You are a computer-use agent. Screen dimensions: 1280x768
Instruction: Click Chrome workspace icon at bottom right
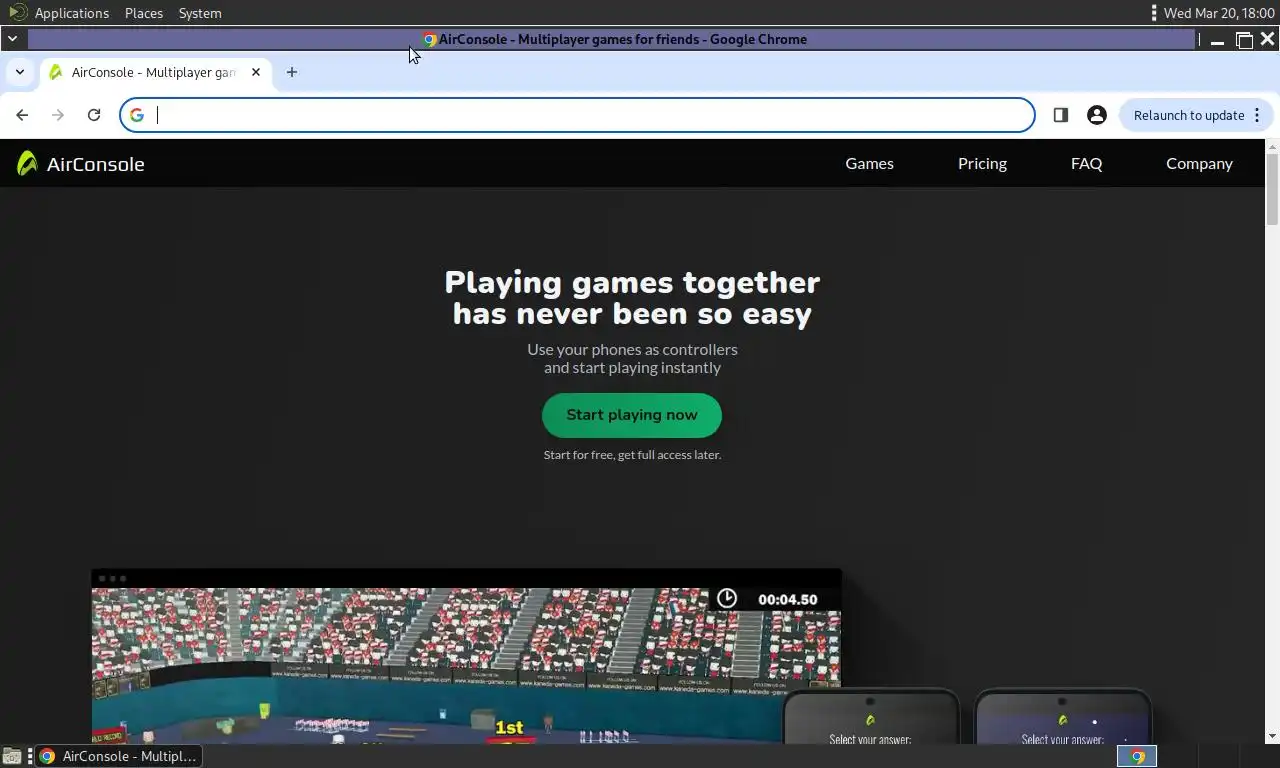pyautogui.click(x=1137, y=756)
